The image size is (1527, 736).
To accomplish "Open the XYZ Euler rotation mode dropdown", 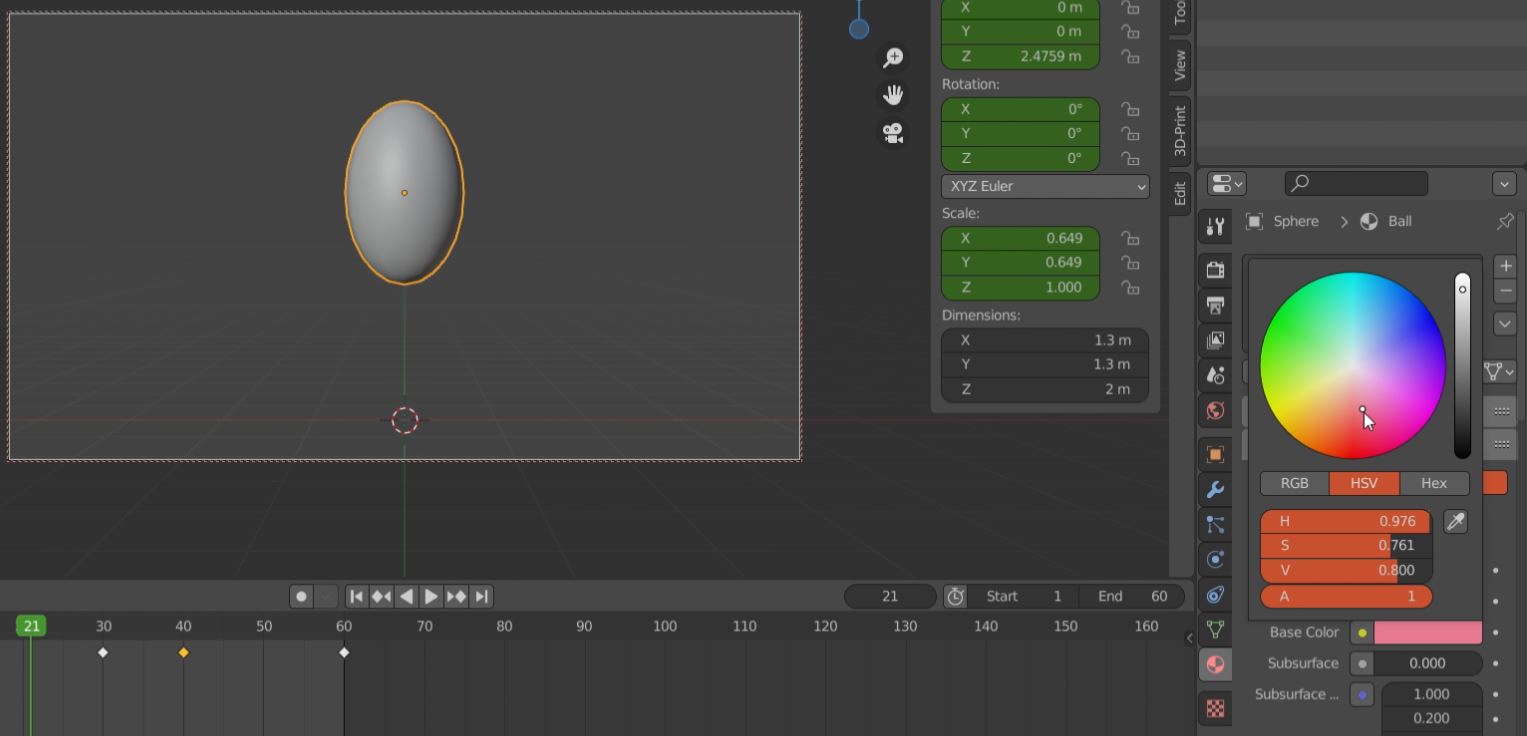I will (x=1045, y=186).
